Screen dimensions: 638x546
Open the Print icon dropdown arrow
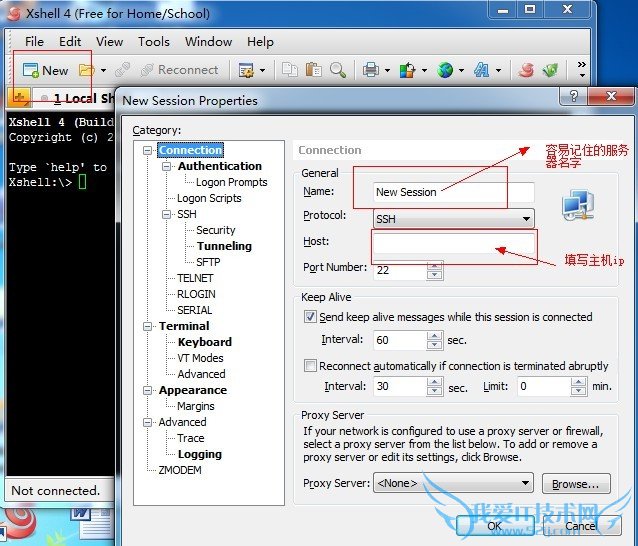[x=387, y=70]
